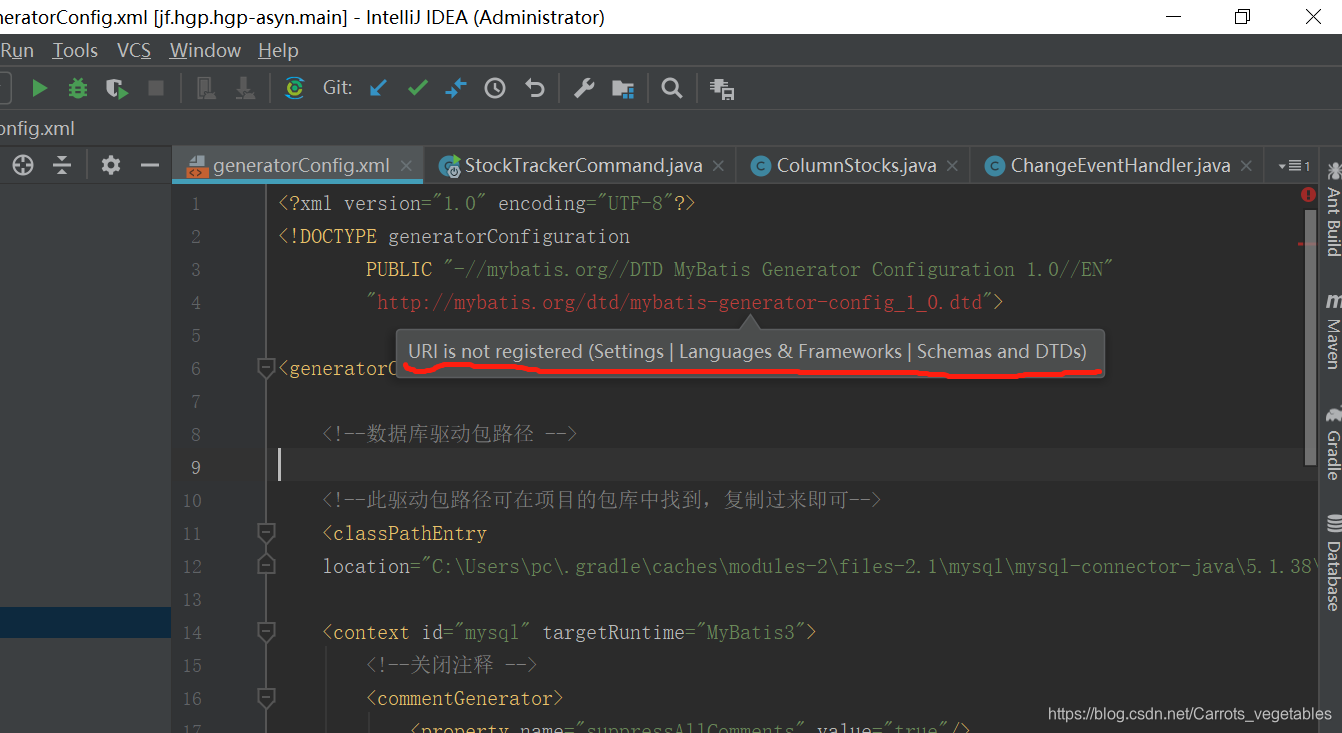The width and height of the screenshot is (1342, 733).
Task: Click the location path string on line 12
Action: pyautogui.click(x=868, y=566)
